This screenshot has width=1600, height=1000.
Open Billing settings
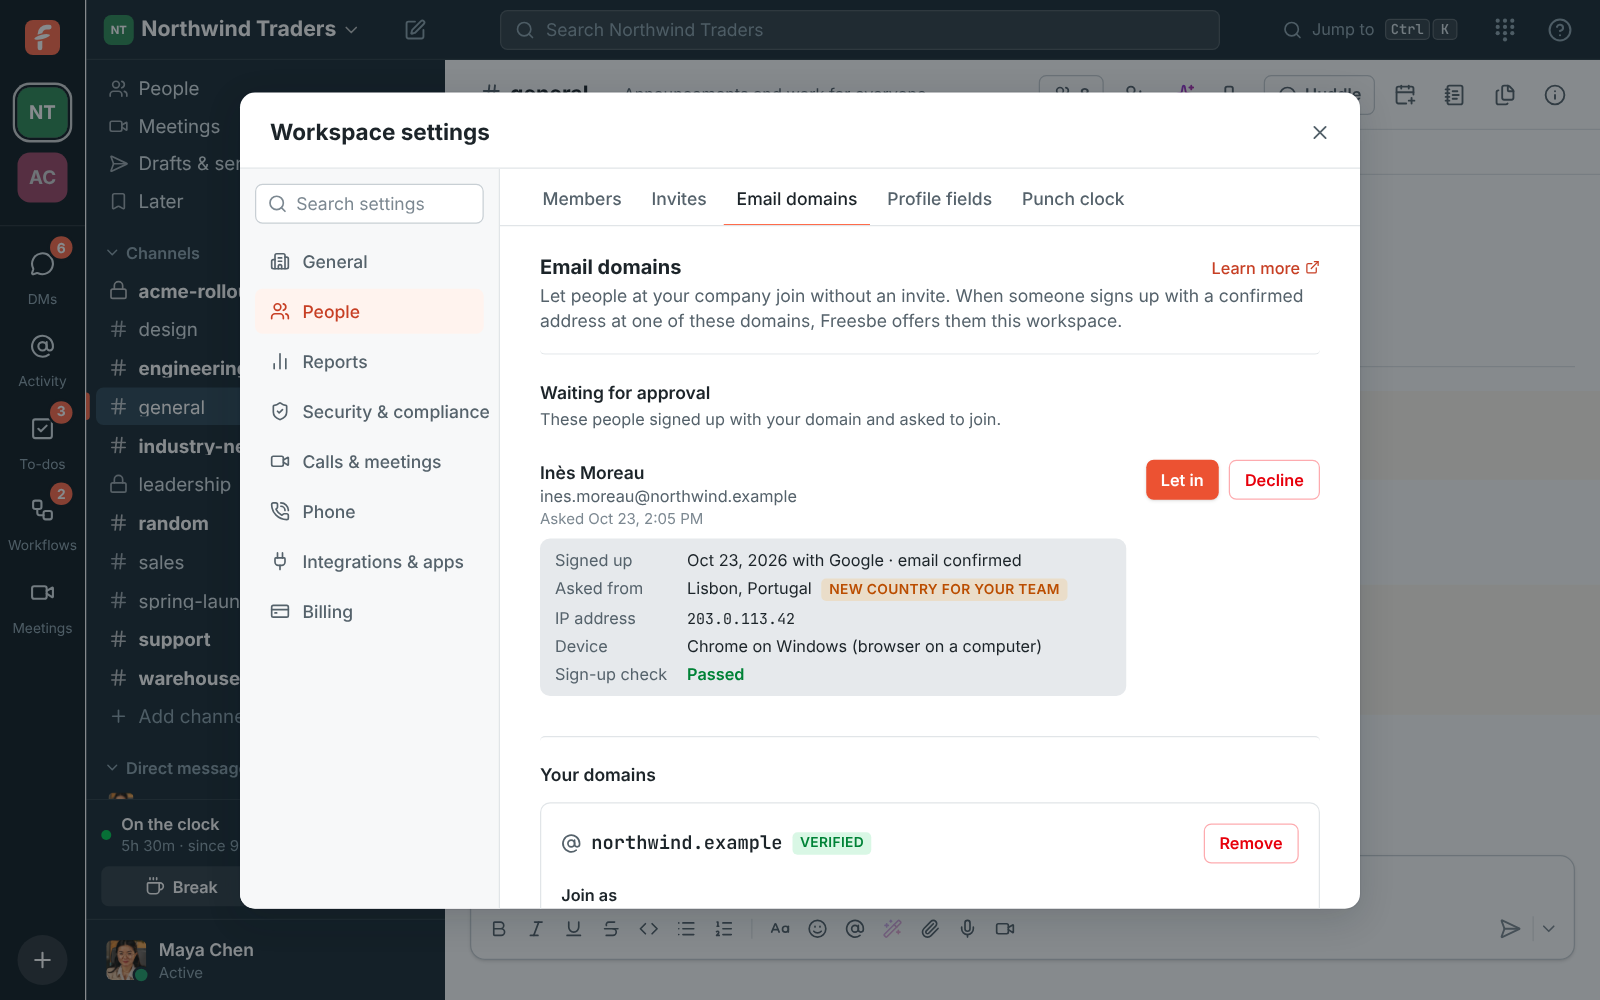pos(369,612)
